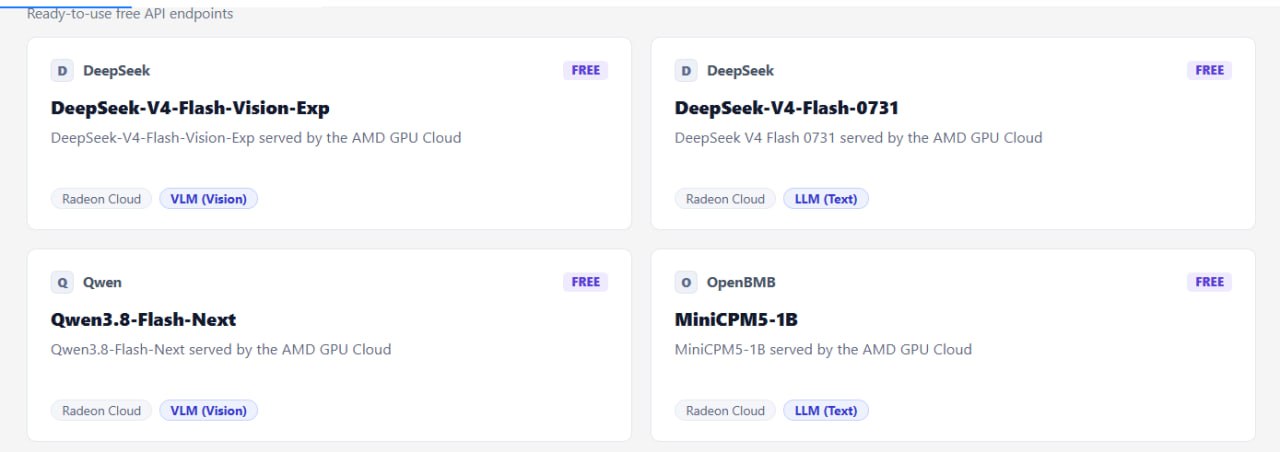Click the 'D' provider icon on DeepSeek-V4-Flash-0731 card
The image size is (1280, 452).
(686, 71)
